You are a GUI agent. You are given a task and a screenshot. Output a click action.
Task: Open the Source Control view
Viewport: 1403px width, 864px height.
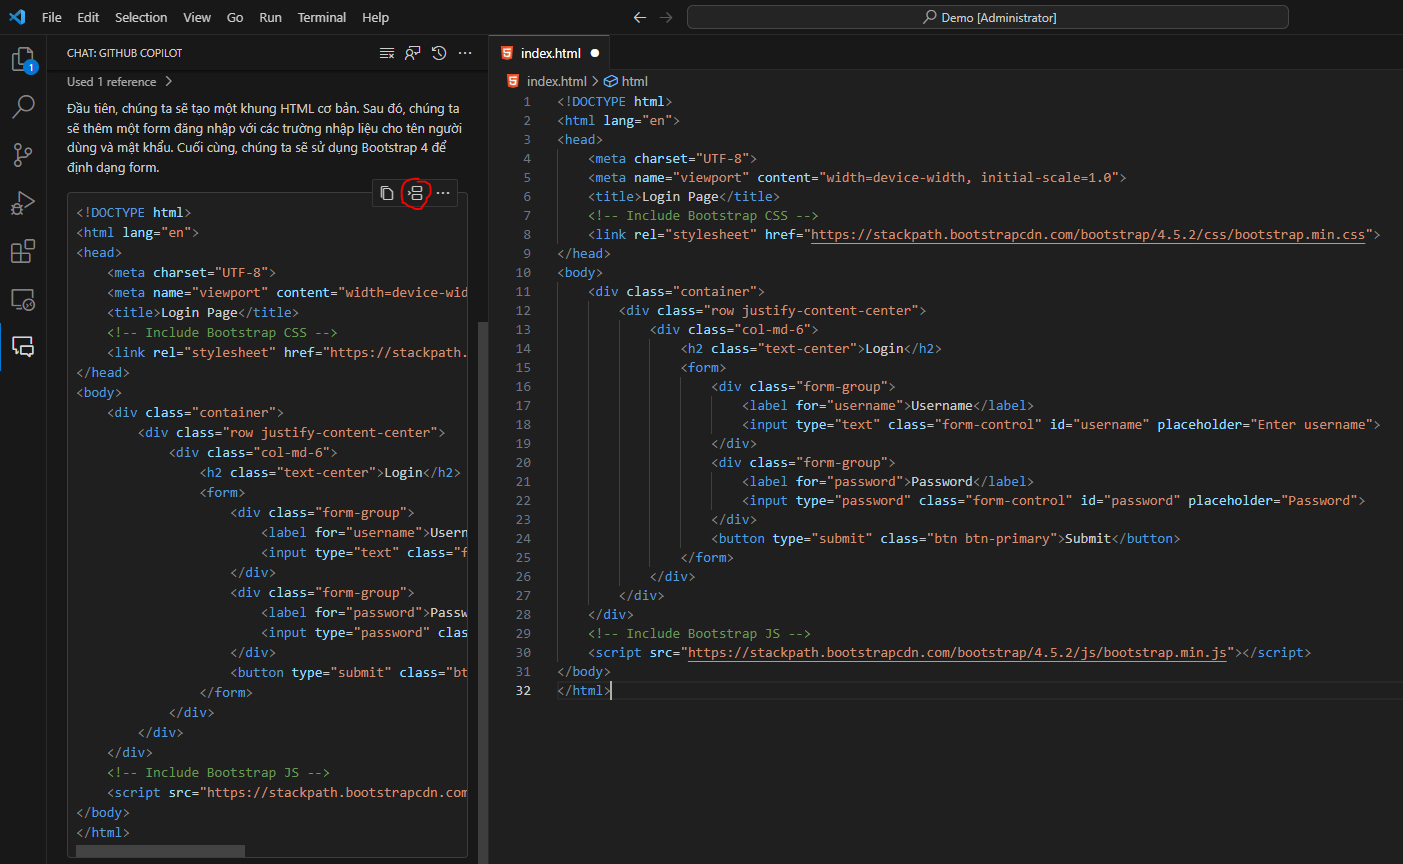pos(23,154)
